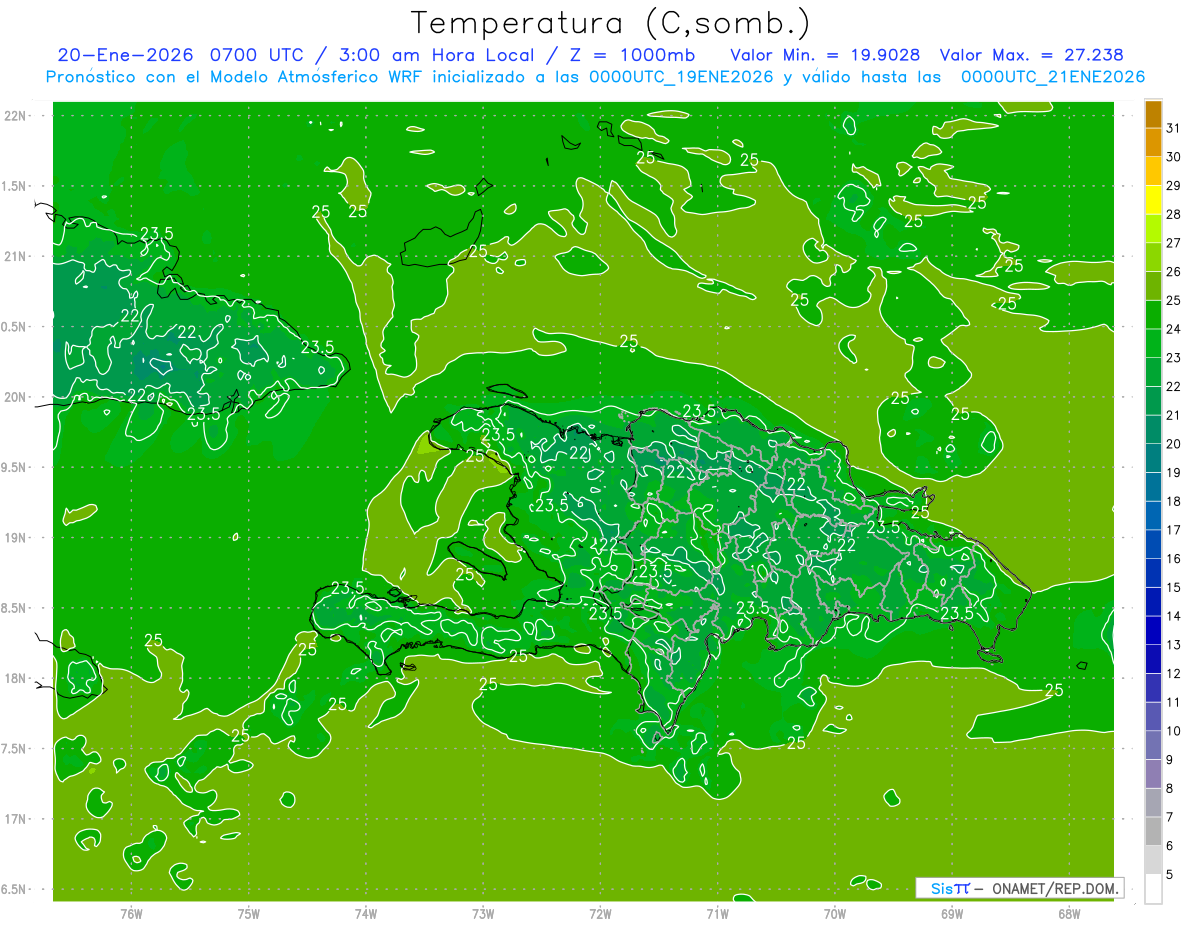Click the "71W" longitude axis label
This screenshot has height=927, width=1200.
coord(717,913)
